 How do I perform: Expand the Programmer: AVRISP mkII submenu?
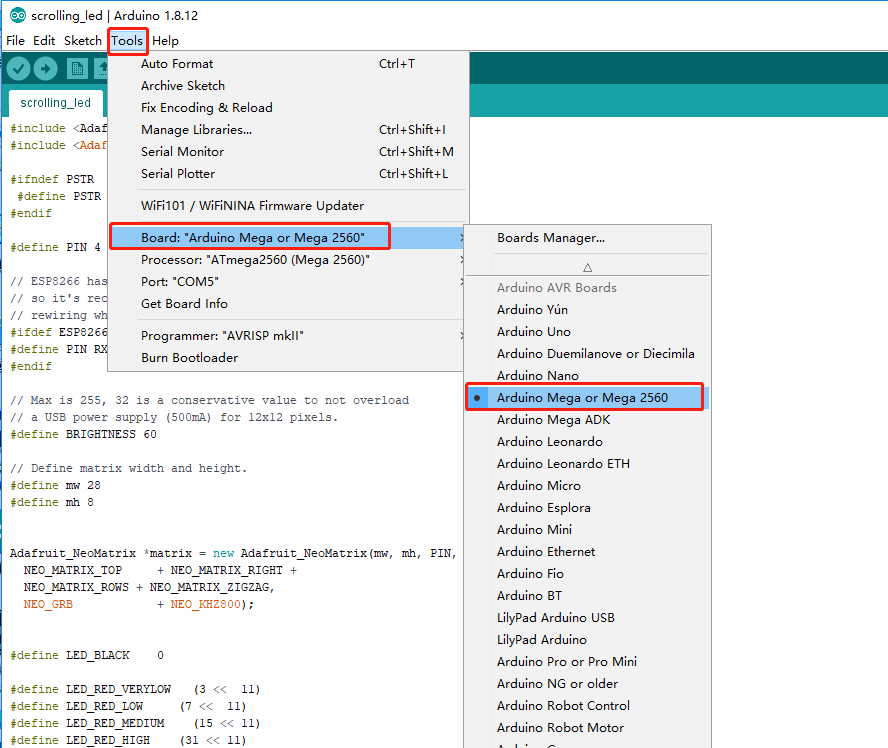pyautogui.click(x=288, y=336)
